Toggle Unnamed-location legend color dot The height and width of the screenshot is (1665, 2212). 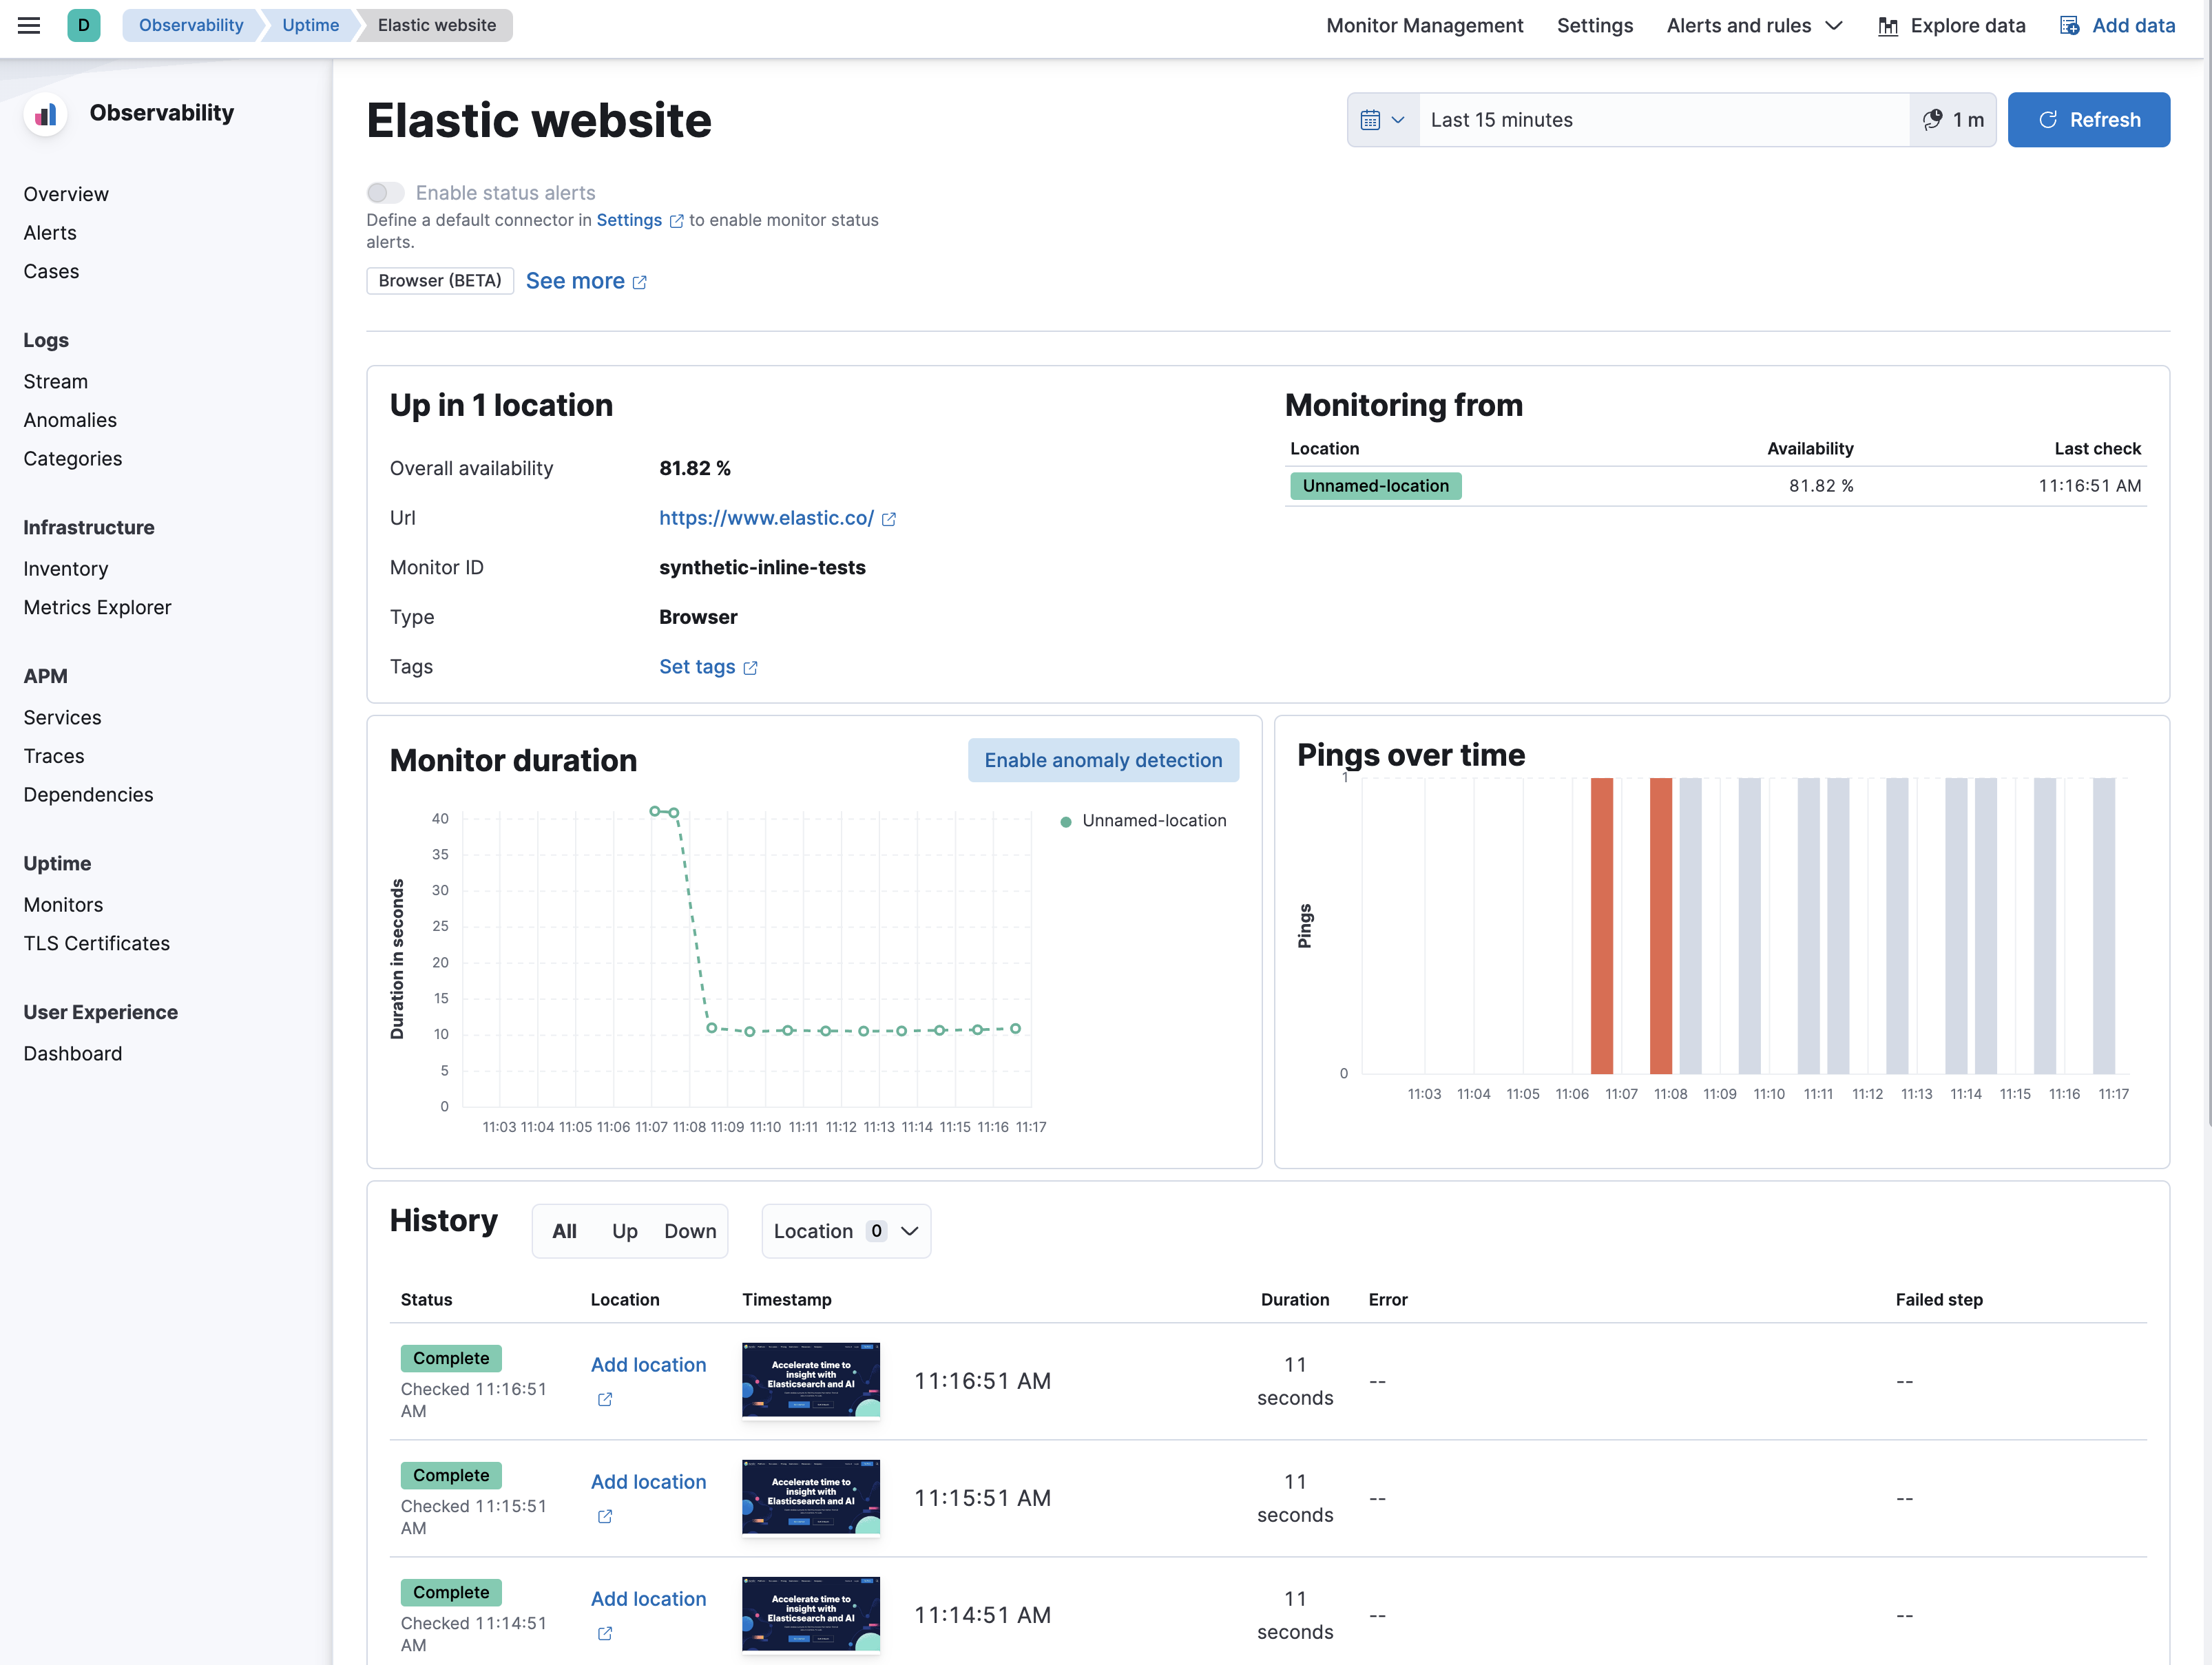point(1065,821)
